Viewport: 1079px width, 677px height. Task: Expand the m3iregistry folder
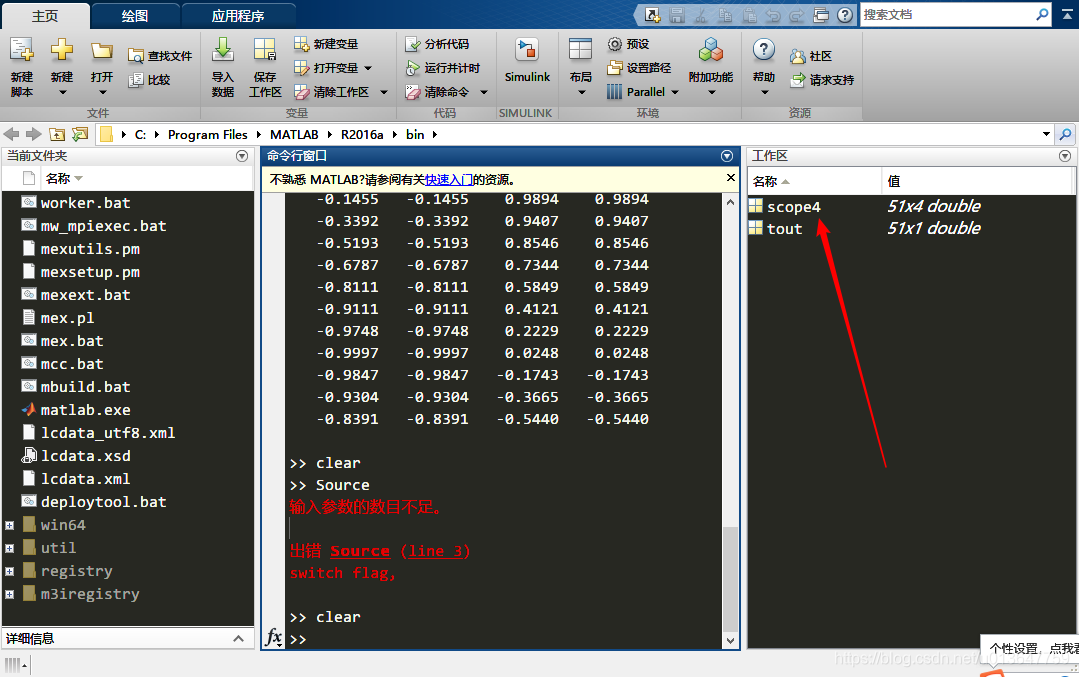pyautogui.click(x=10, y=594)
